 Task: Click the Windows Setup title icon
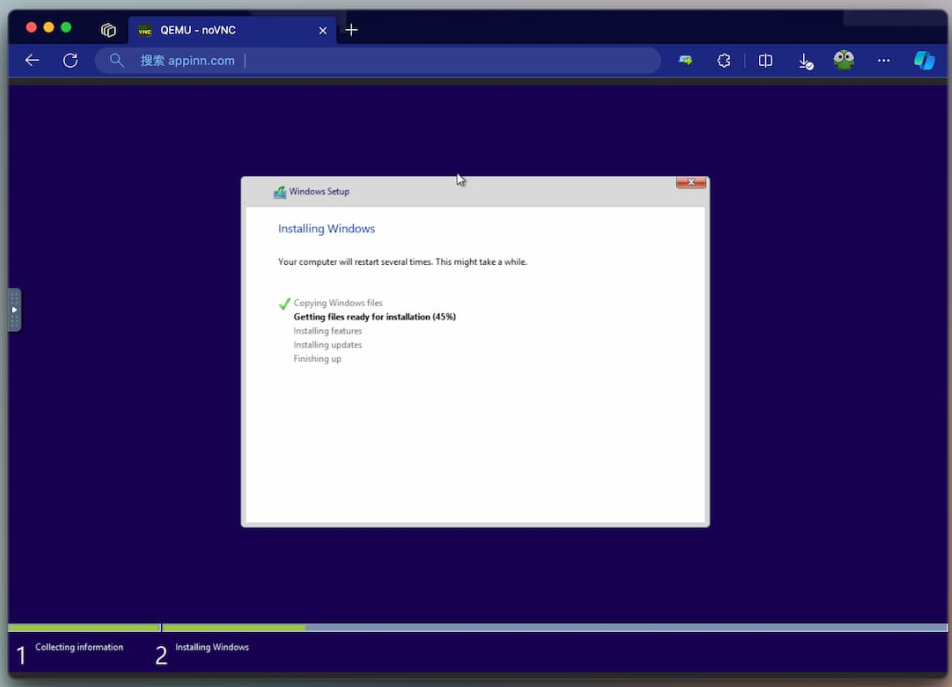[x=280, y=192]
